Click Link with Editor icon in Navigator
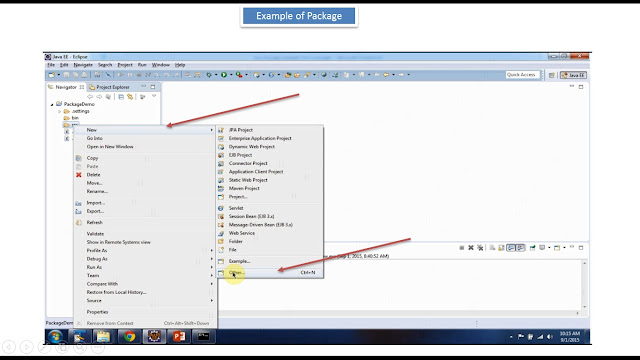This screenshot has height=360, width=640. (x=130, y=97)
